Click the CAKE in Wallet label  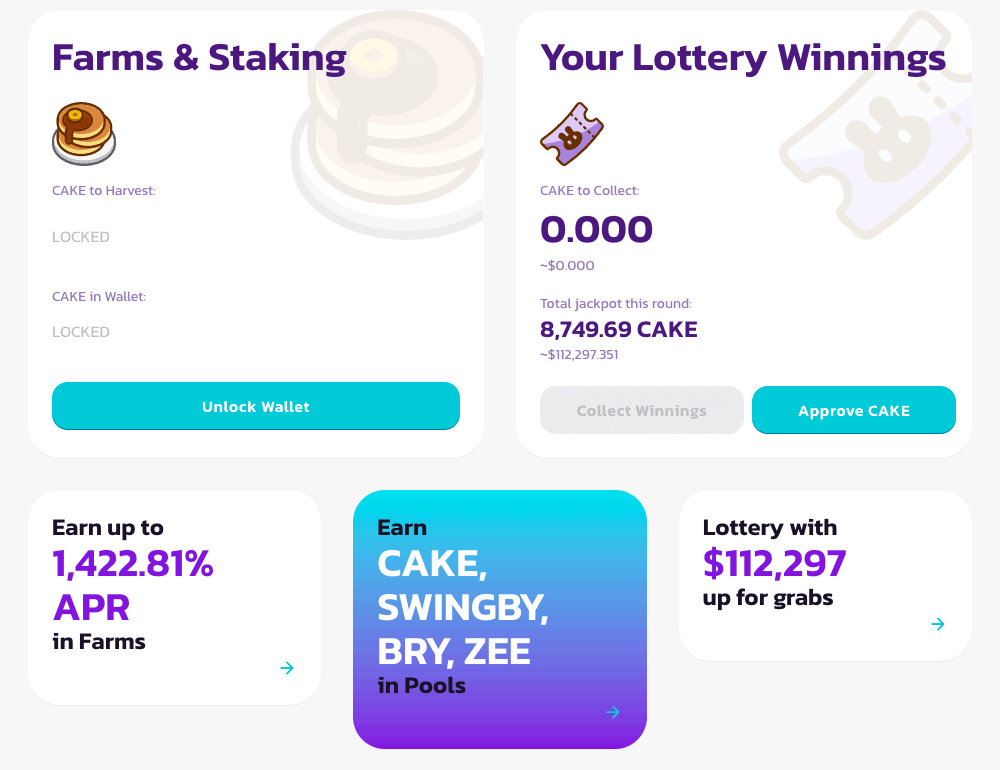99,297
